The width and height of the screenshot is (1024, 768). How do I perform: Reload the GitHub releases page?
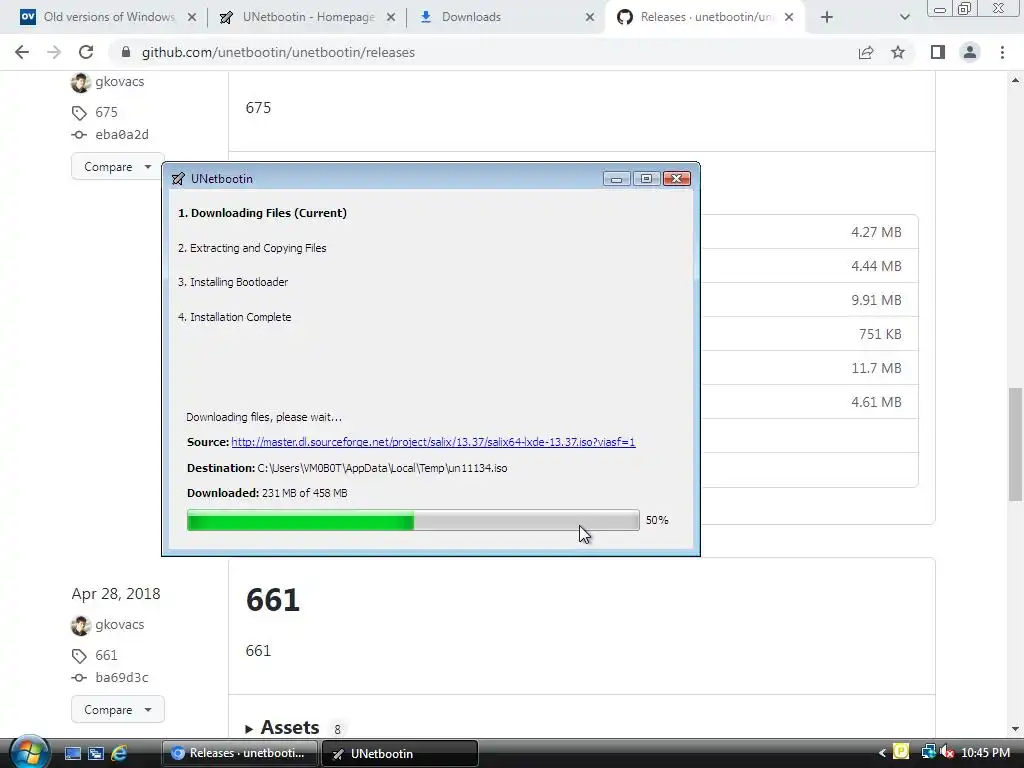[x=86, y=52]
